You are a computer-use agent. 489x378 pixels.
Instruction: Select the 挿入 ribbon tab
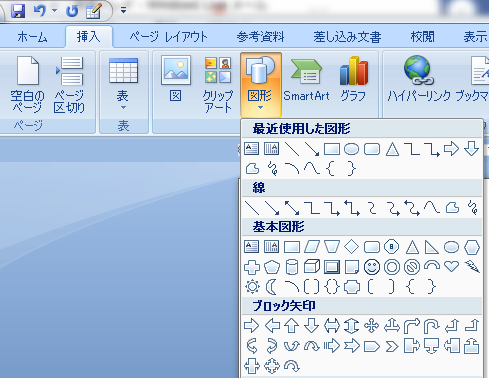88,37
